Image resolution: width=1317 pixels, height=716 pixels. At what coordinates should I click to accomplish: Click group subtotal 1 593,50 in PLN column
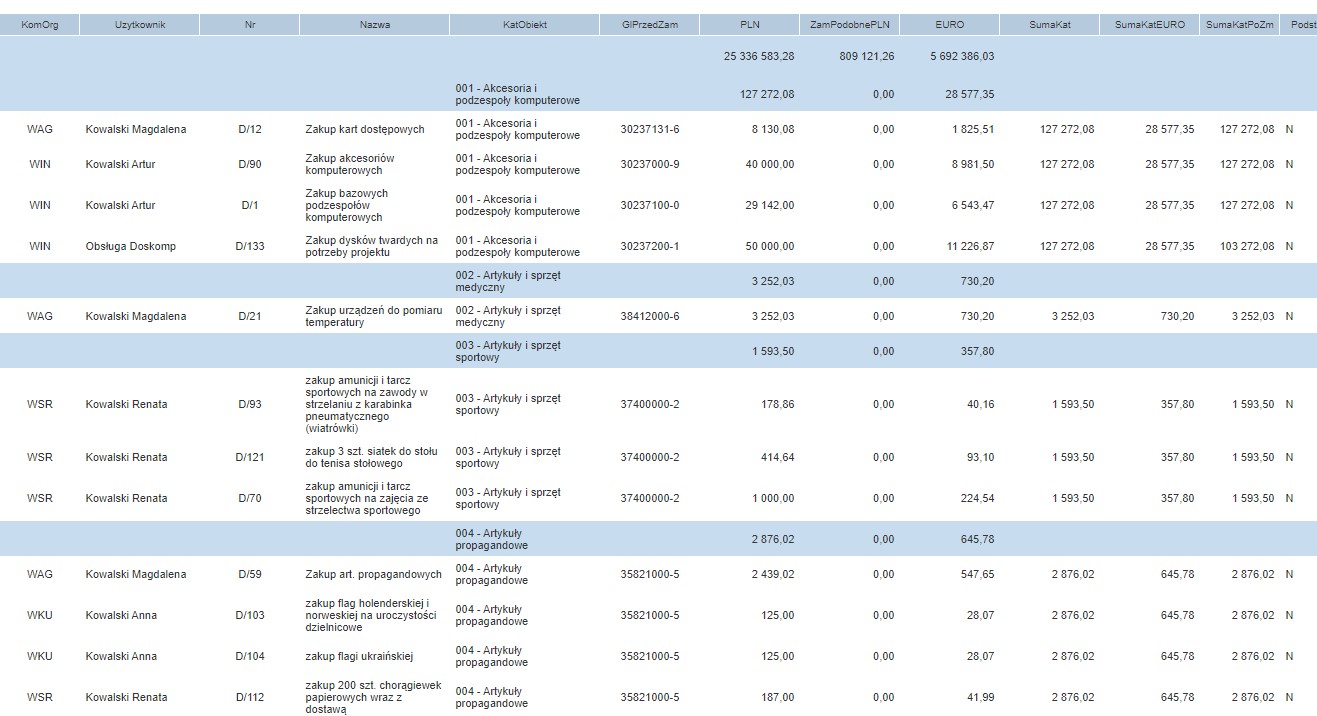tap(774, 351)
